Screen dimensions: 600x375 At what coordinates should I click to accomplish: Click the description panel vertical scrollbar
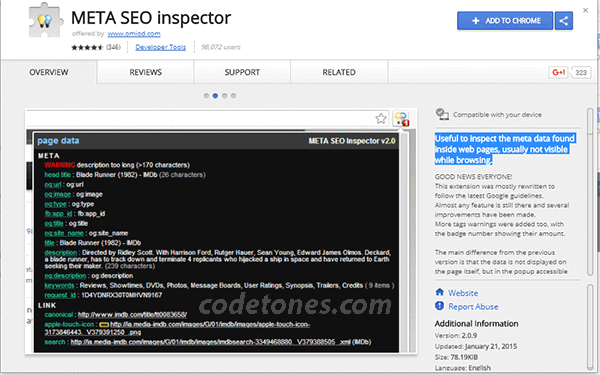click(590, 191)
